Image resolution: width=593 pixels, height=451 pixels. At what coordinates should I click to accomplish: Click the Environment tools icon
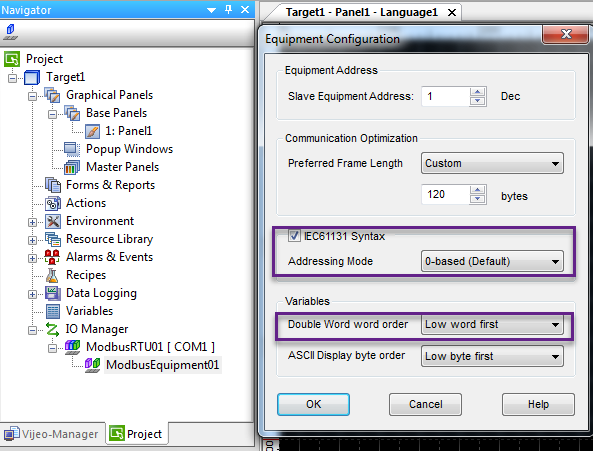(x=53, y=221)
